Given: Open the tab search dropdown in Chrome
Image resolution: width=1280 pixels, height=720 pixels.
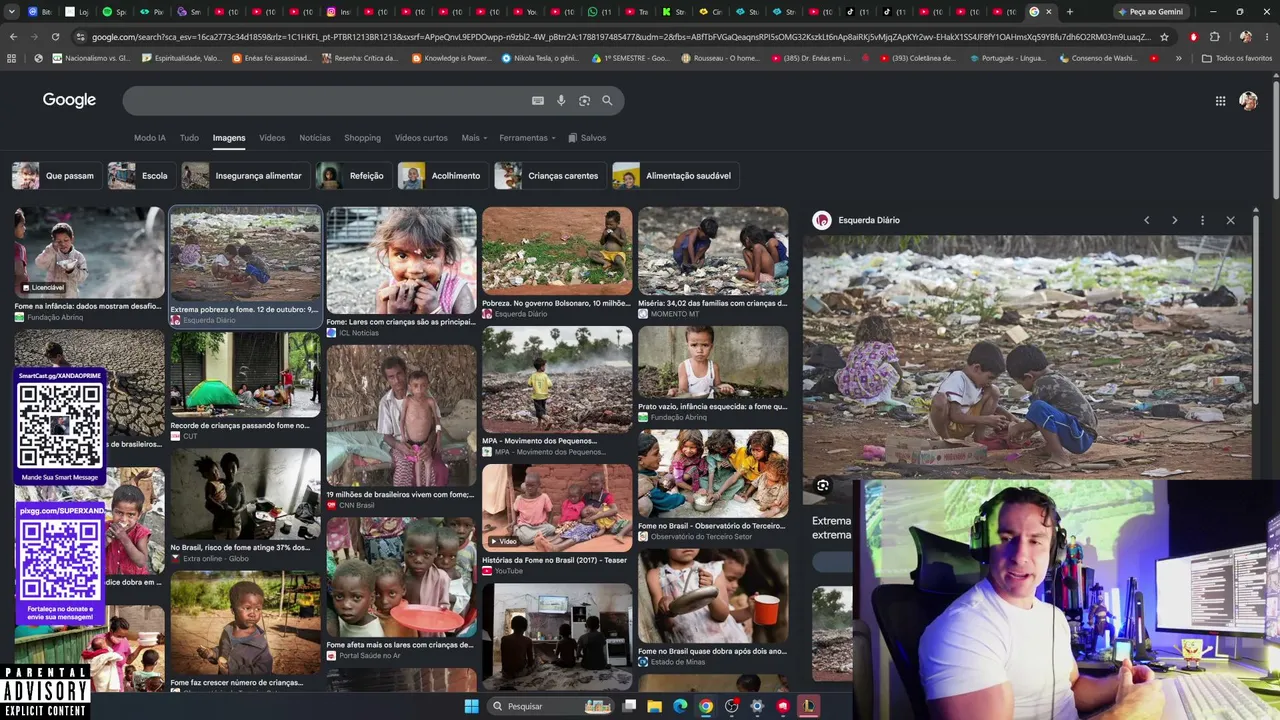Looking at the screenshot, I should pos(13,12).
